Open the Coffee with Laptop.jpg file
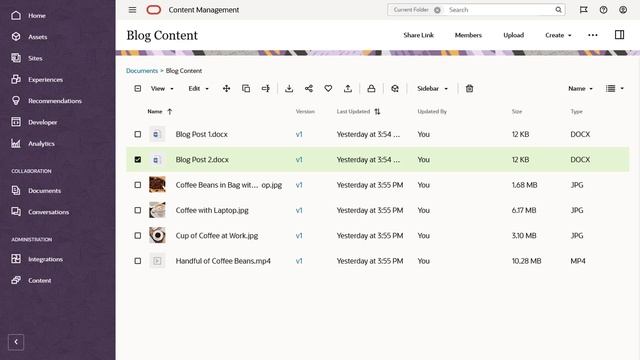Image resolution: width=640 pixels, height=360 pixels. pos(212,210)
